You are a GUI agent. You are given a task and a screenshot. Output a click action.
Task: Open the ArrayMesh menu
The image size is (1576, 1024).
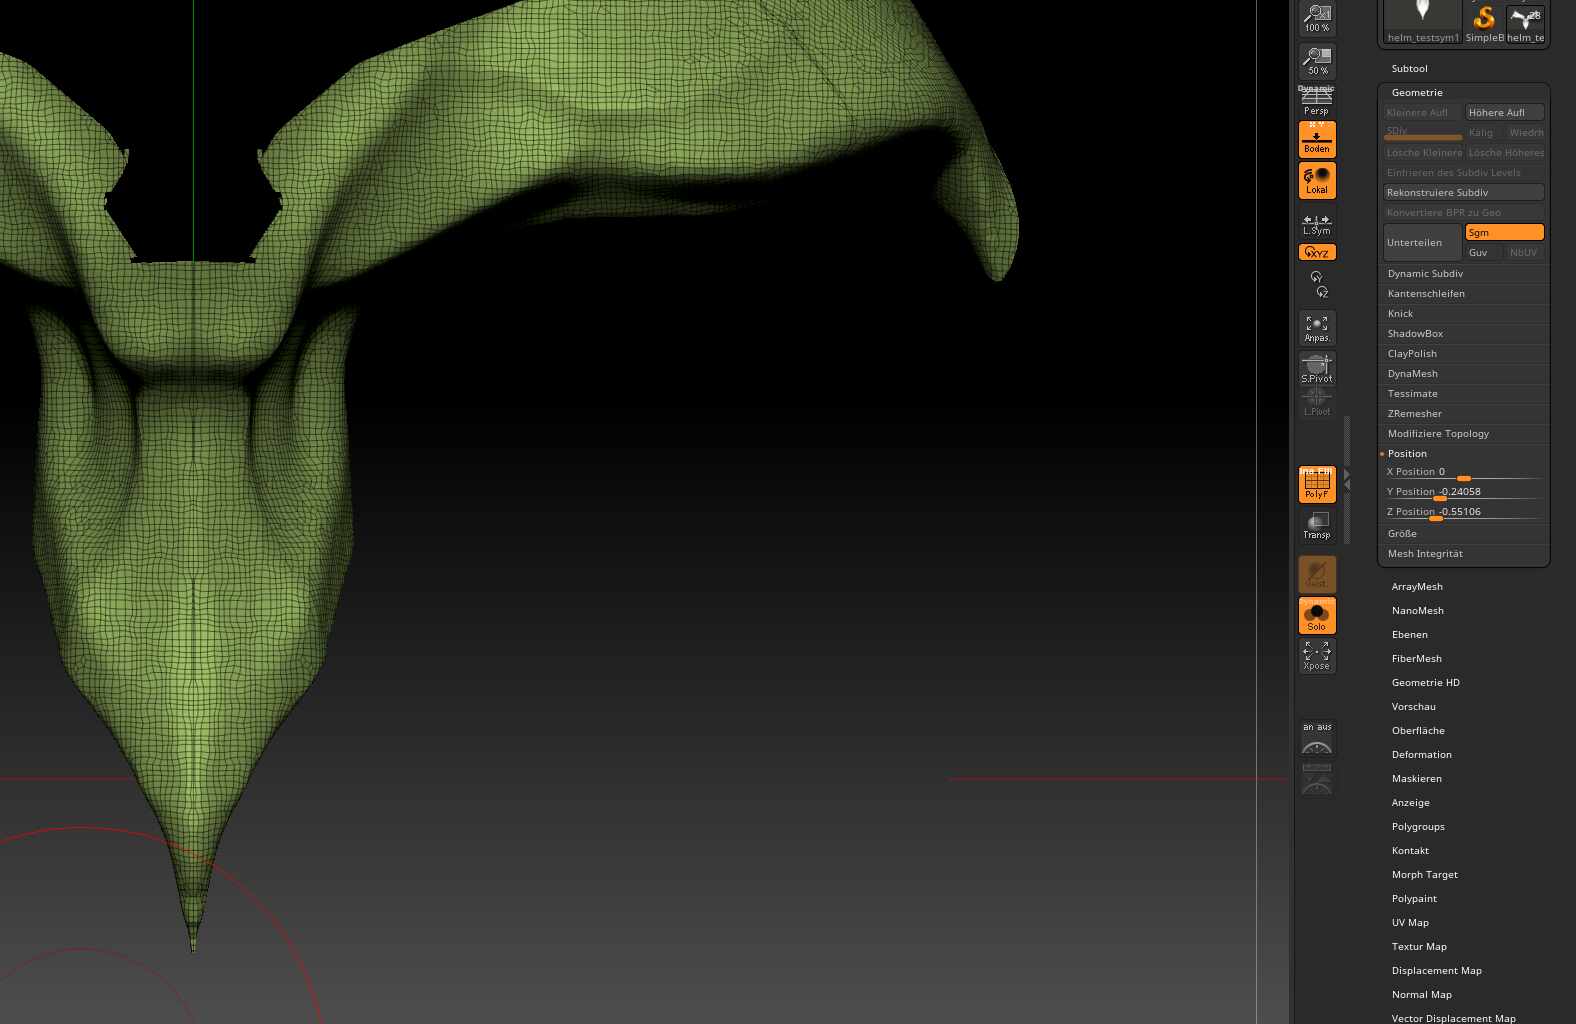click(1417, 587)
